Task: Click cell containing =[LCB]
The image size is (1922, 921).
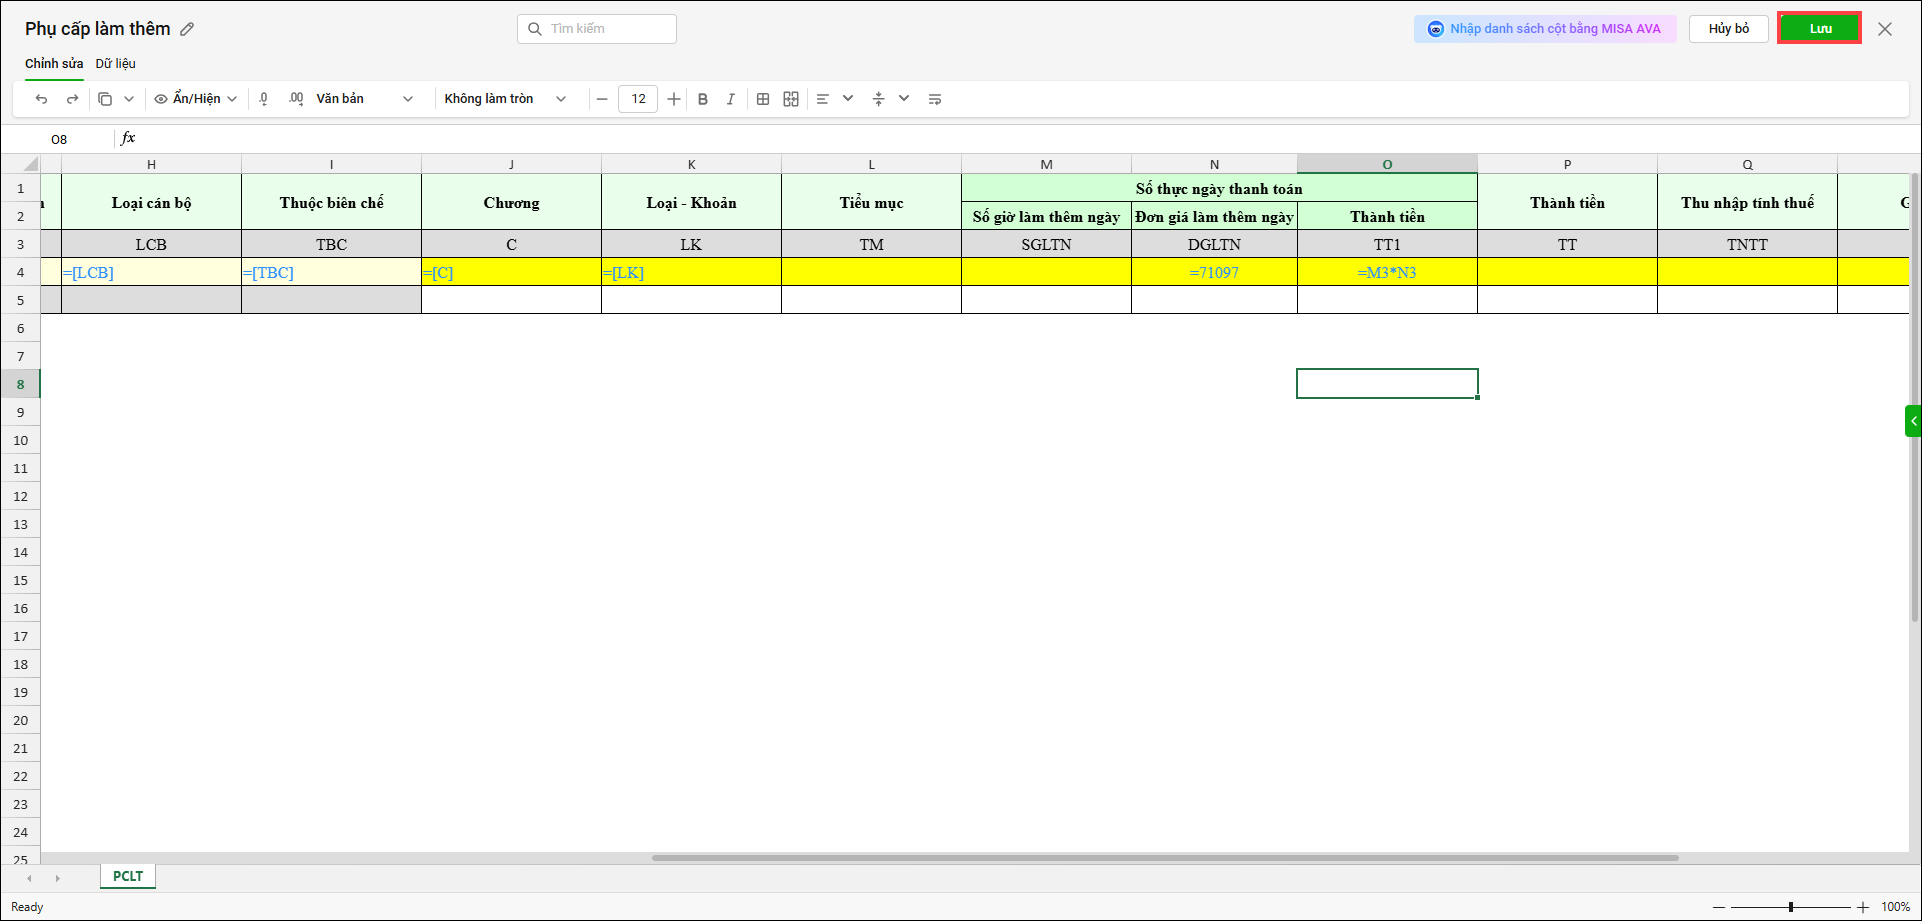Action: coord(151,272)
